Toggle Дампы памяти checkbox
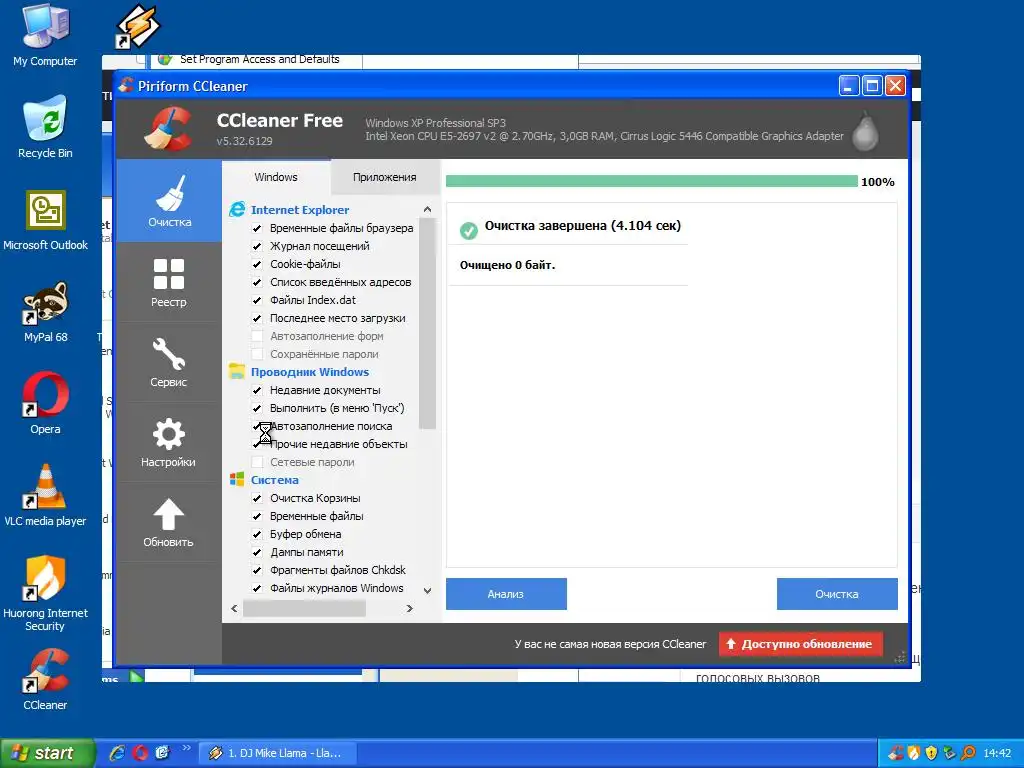This screenshot has height=768, width=1024. pos(257,552)
